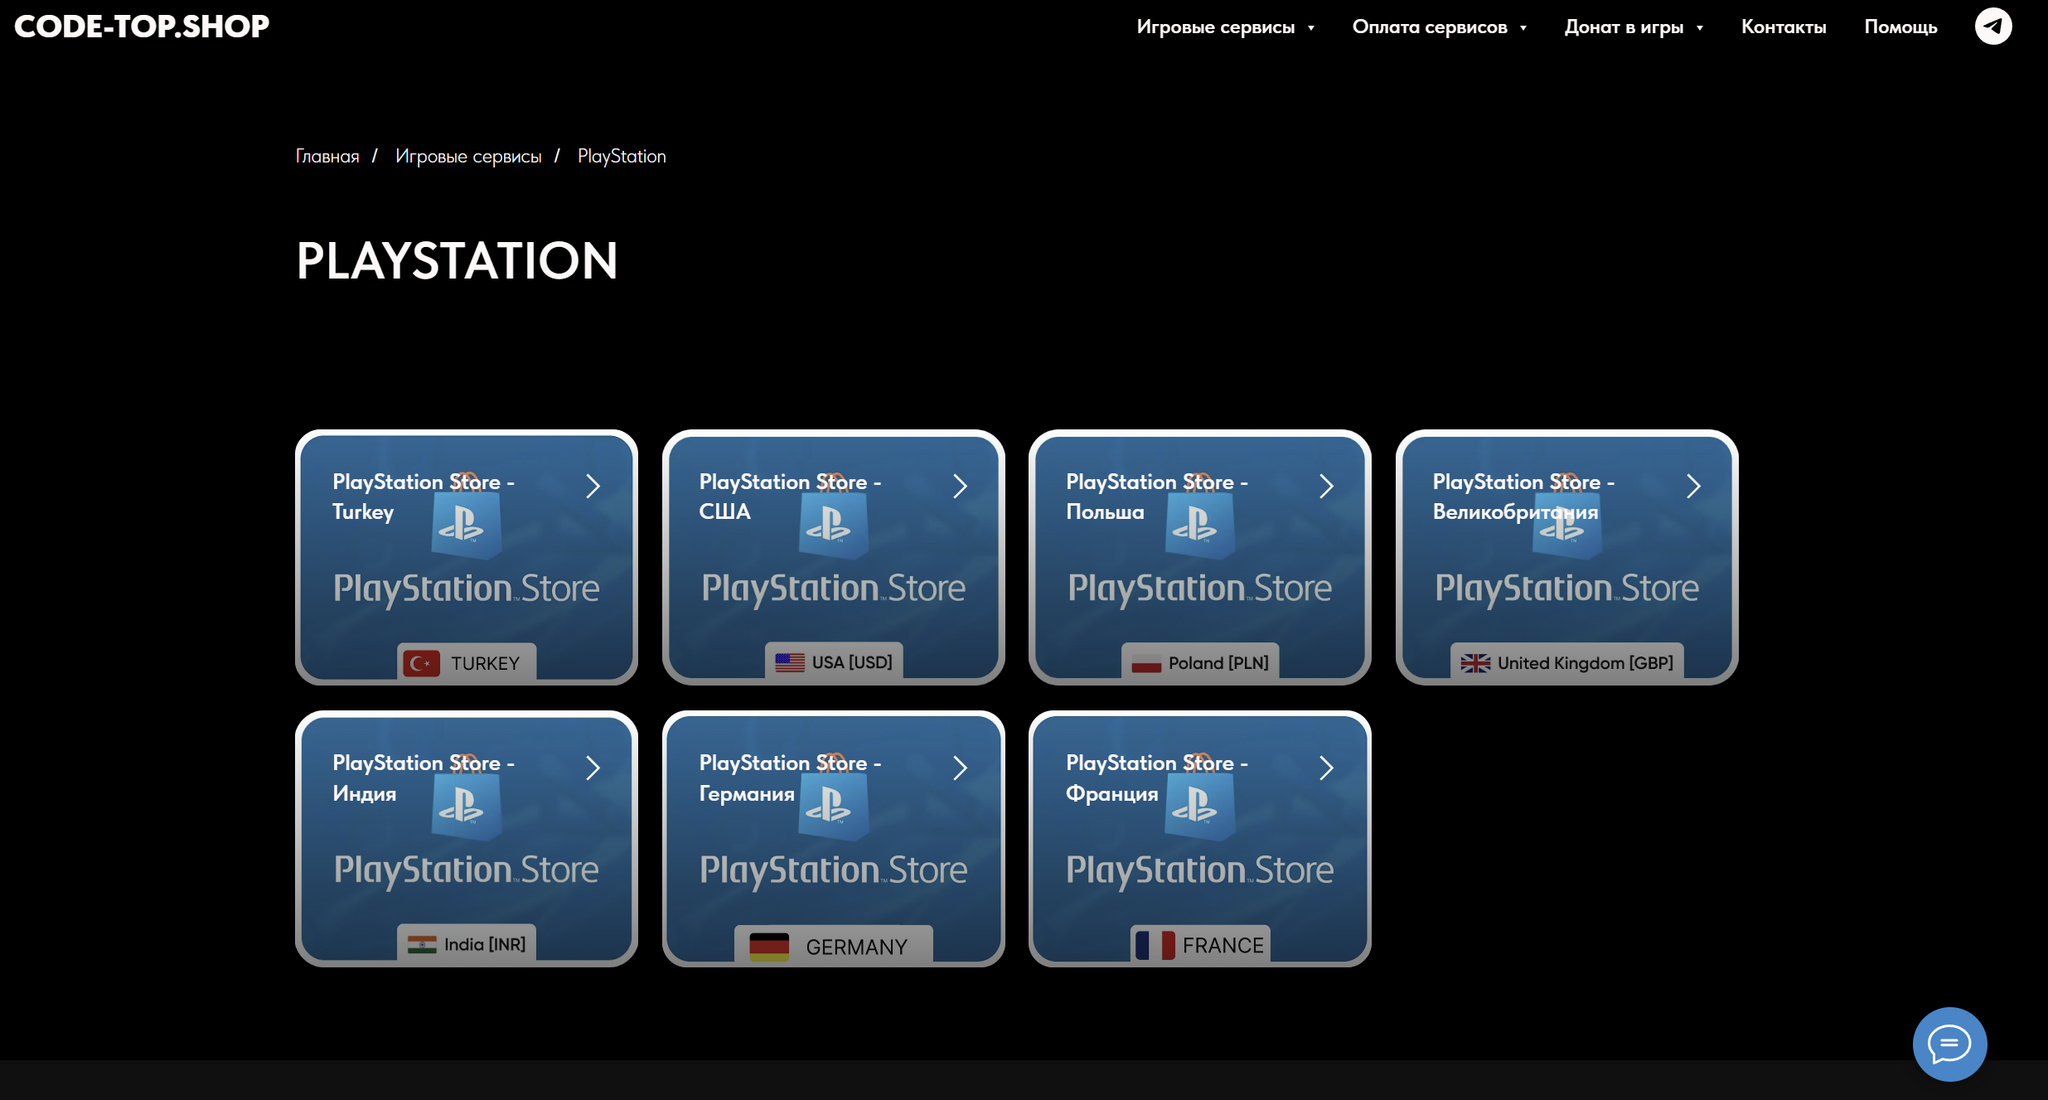Click the CODE-TOP.SHOP logo
Viewport: 2048px width, 1100px height.
(142, 26)
